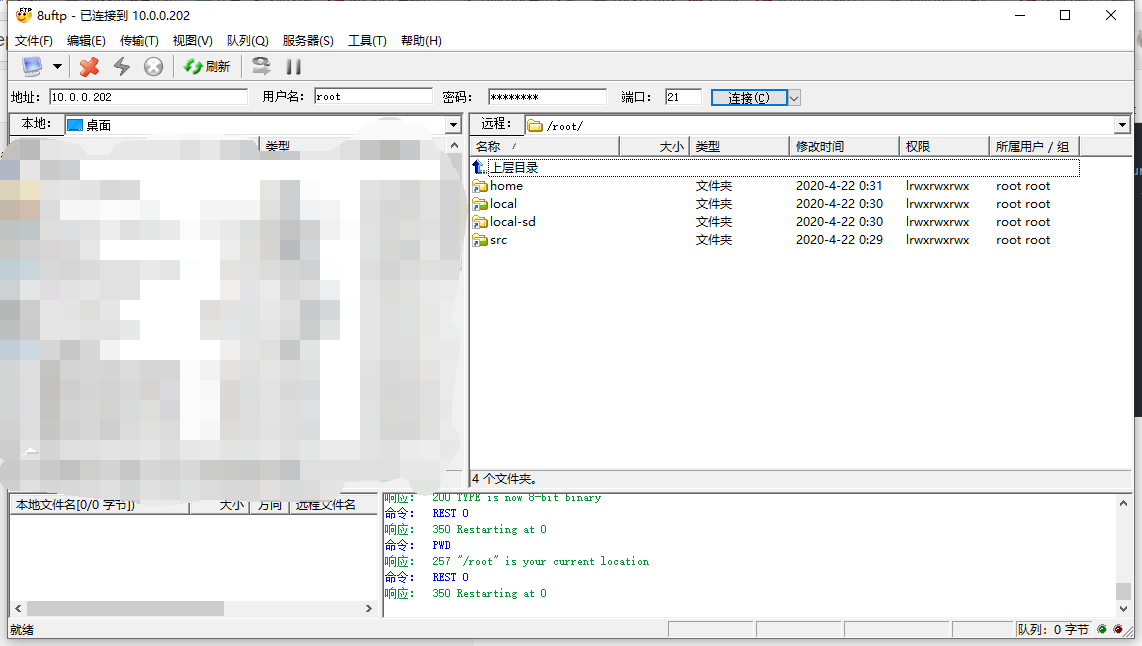
Task: Click the disconnect red X toolbar icon
Action: (x=88, y=66)
